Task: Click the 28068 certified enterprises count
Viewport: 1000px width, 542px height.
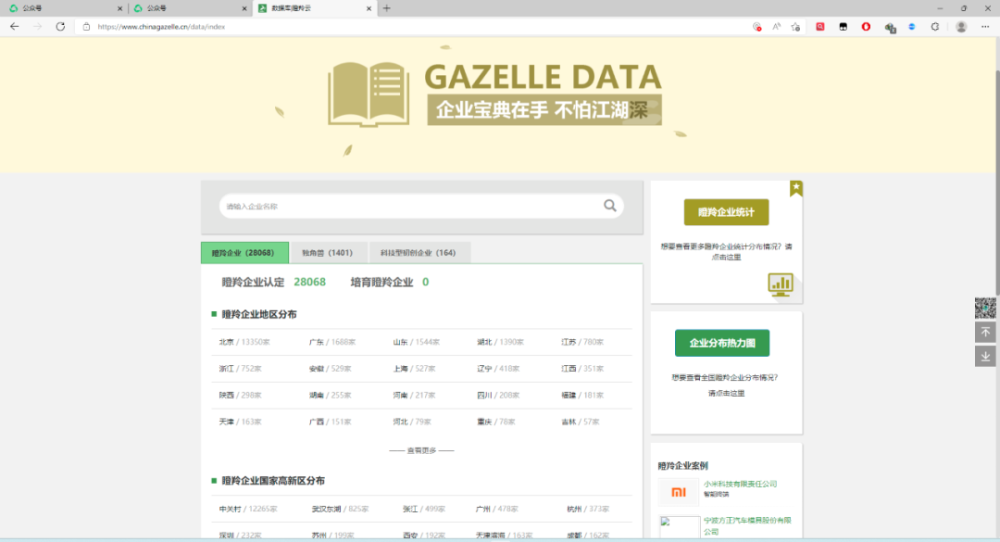Action: (x=309, y=282)
